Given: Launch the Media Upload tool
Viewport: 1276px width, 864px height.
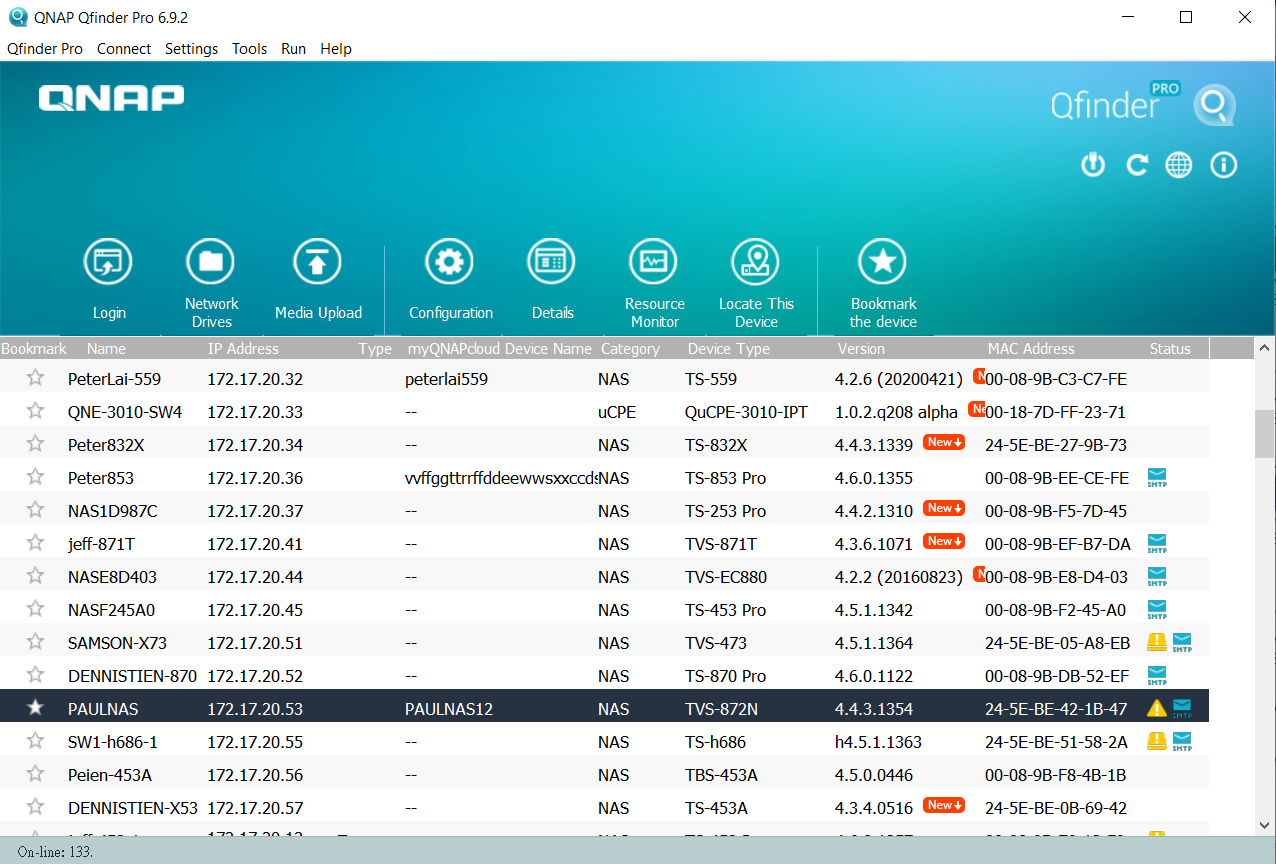Looking at the screenshot, I should pos(317,263).
